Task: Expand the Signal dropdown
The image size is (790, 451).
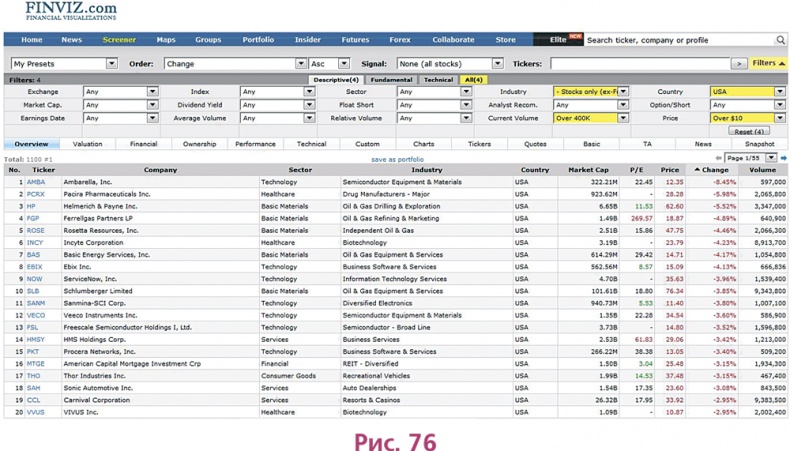Action: click(x=449, y=63)
